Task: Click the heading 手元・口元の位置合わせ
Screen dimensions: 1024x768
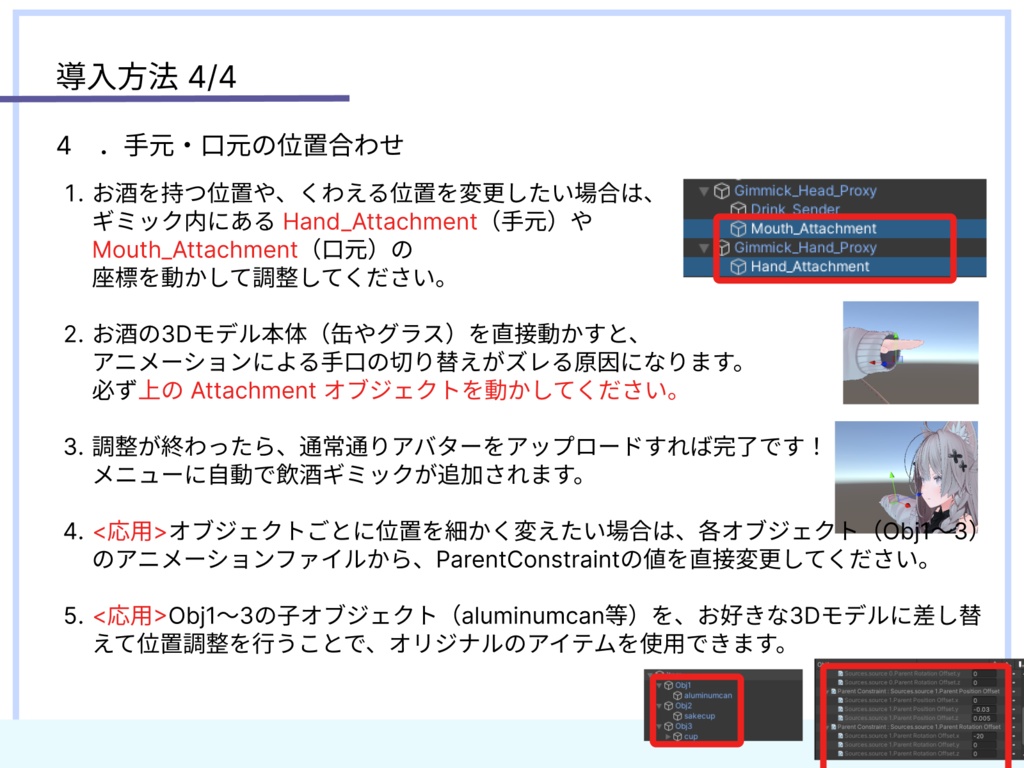Action: point(263,145)
